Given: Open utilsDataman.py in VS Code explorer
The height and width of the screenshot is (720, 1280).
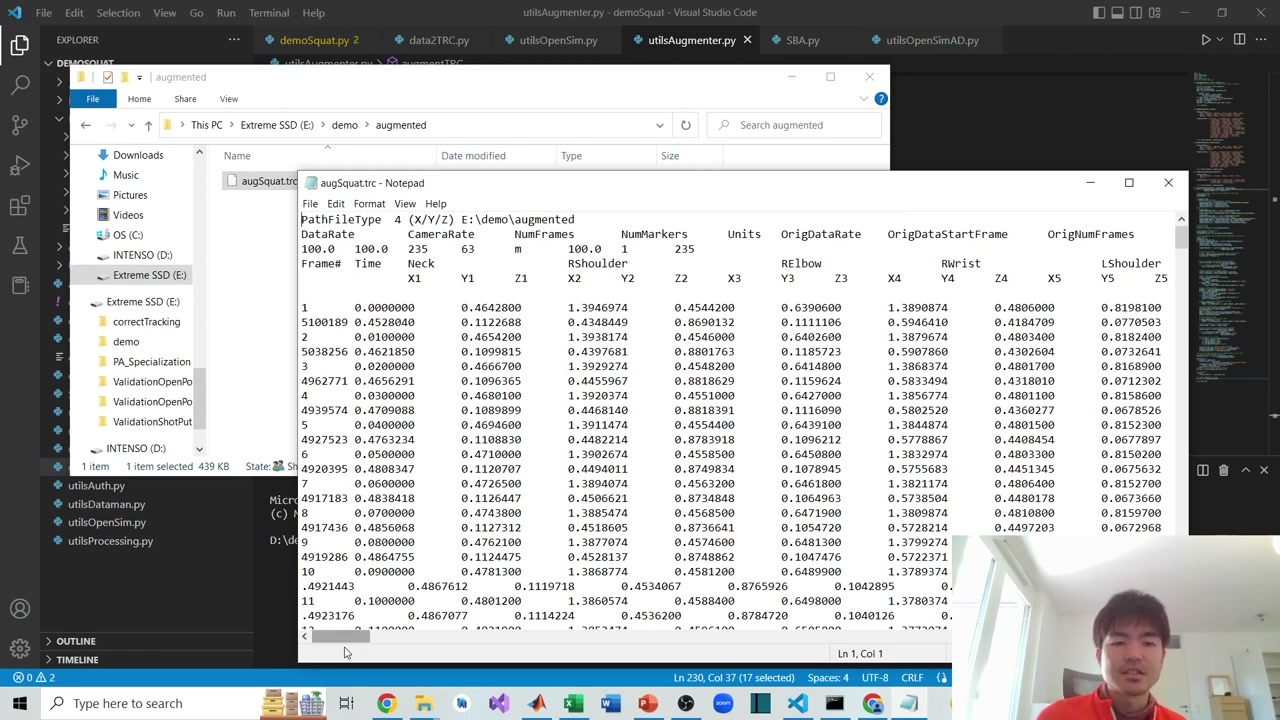Looking at the screenshot, I should pyautogui.click(x=106, y=504).
